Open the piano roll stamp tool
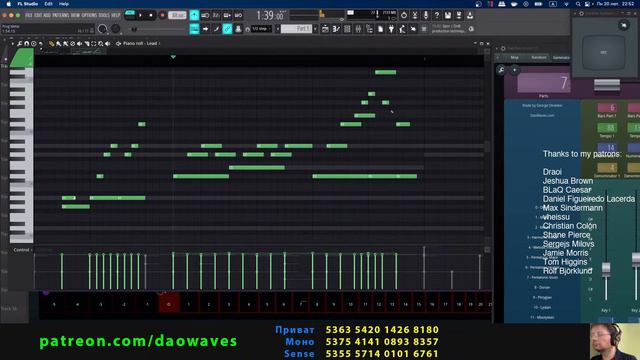Screen dimensions: 640x360 click(x=33, y=43)
